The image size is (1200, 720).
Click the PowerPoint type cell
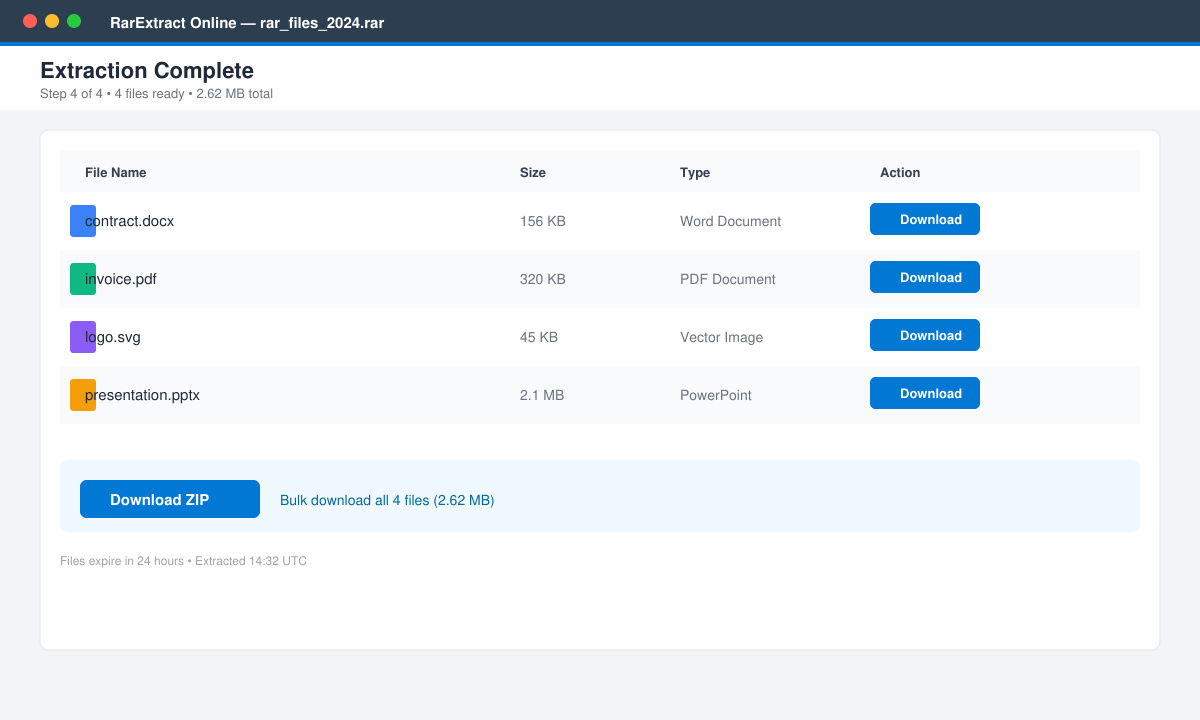tap(716, 395)
